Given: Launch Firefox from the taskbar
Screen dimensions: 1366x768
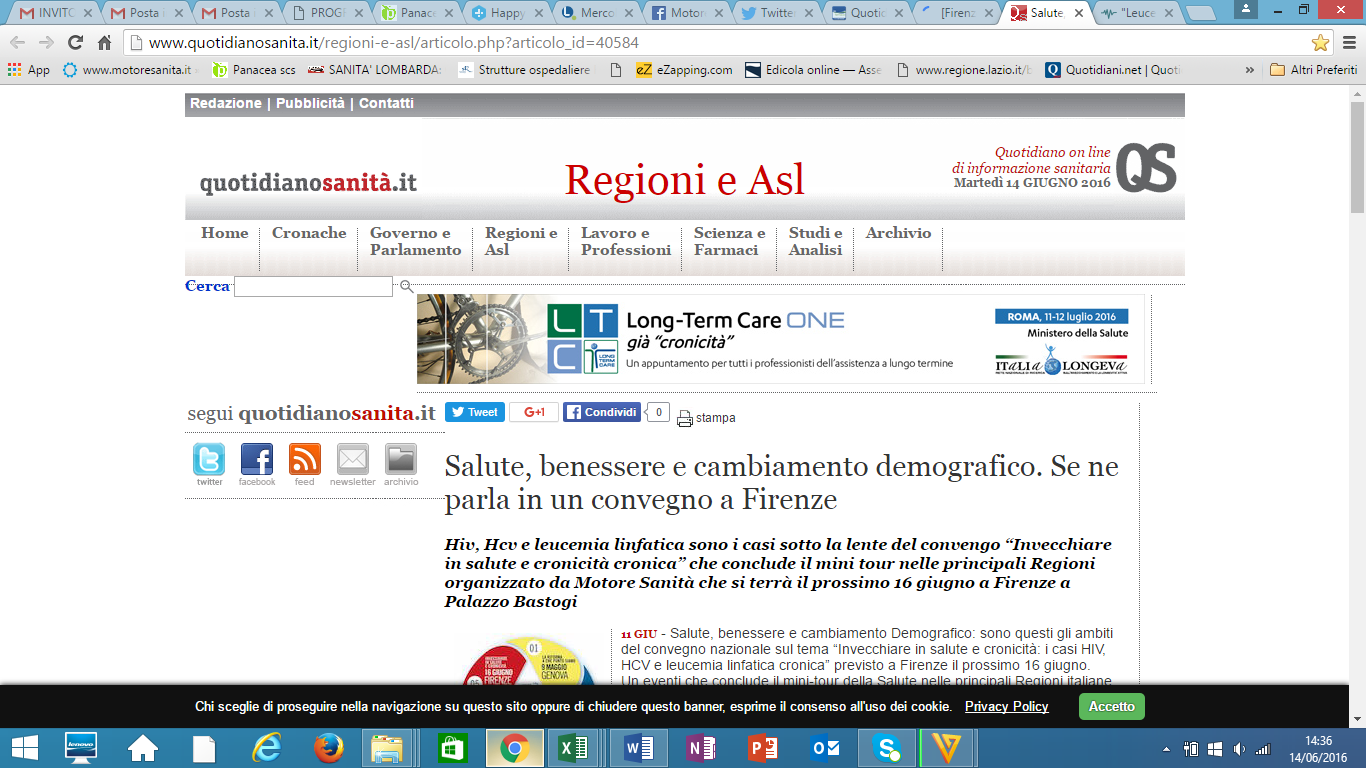Looking at the screenshot, I should (327, 748).
